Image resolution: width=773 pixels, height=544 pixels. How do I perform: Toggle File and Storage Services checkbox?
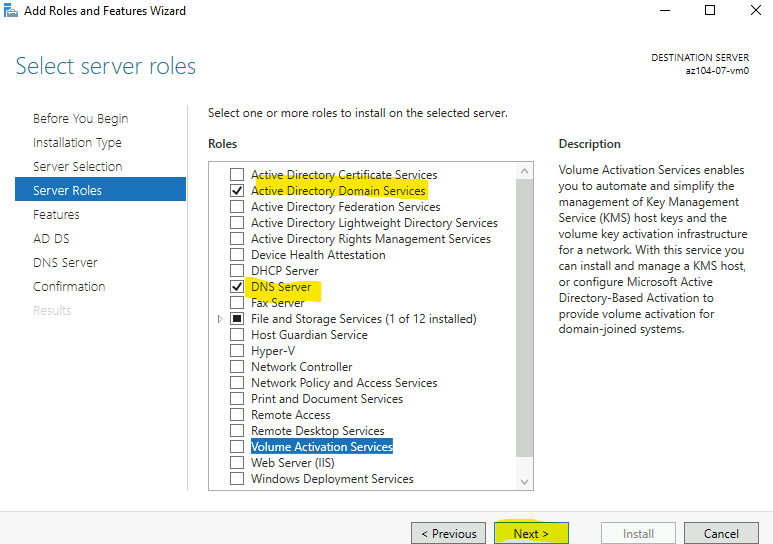237,319
